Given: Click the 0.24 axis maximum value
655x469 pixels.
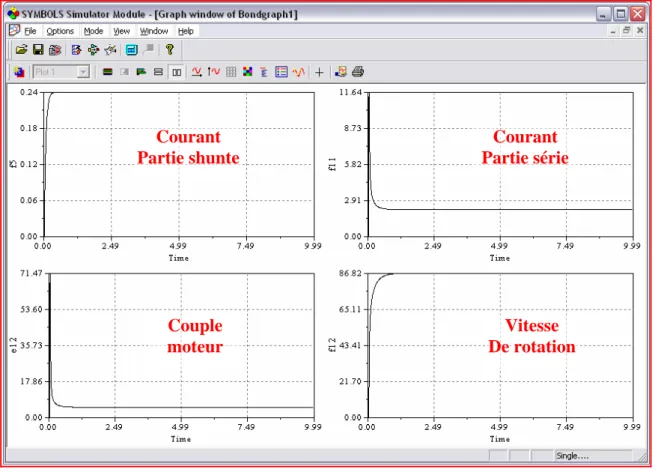Looking at the screenshot, I should pos(29,92).
